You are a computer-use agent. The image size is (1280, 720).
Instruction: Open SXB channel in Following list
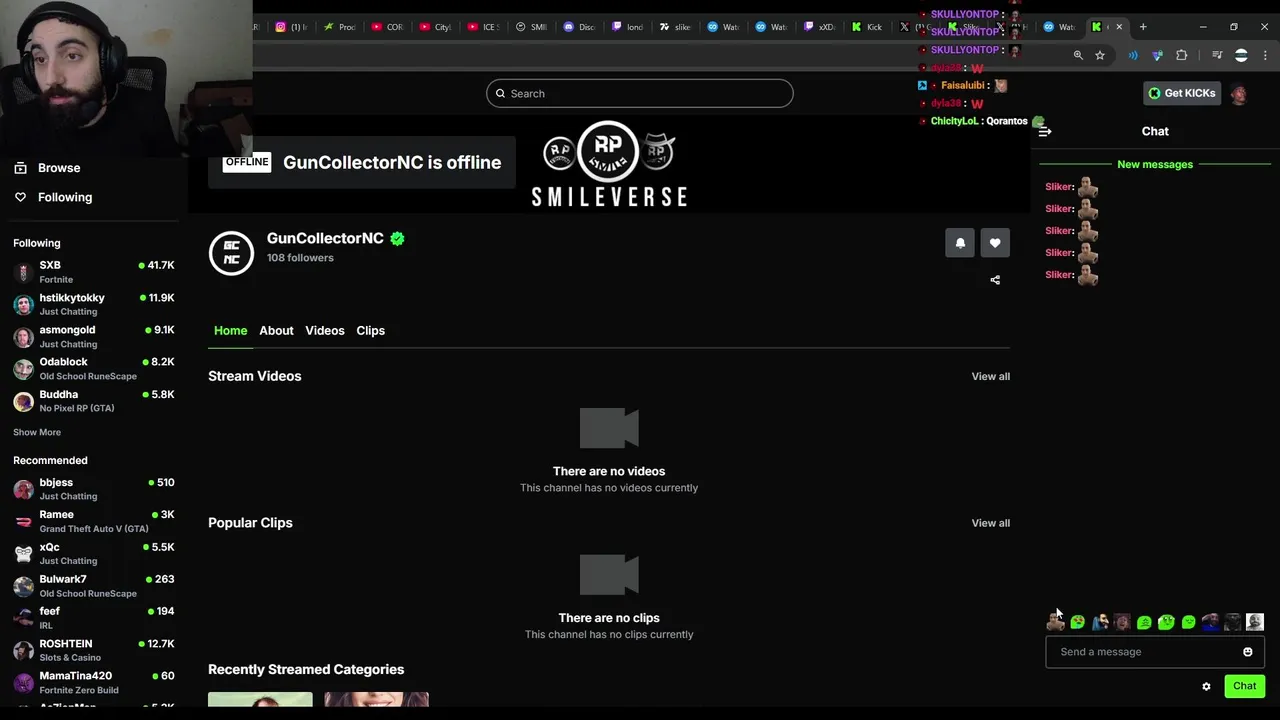(94, 272)
